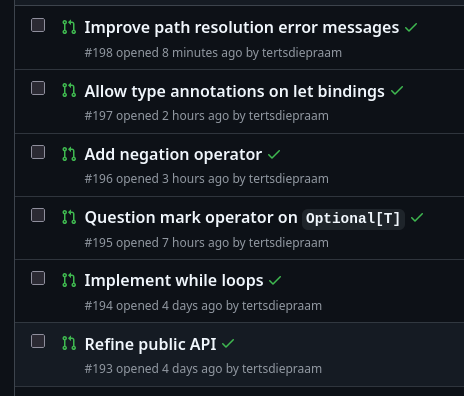Click pull request icon for Allow type annotations
464x396 pixels.
(x=69, y=91)
